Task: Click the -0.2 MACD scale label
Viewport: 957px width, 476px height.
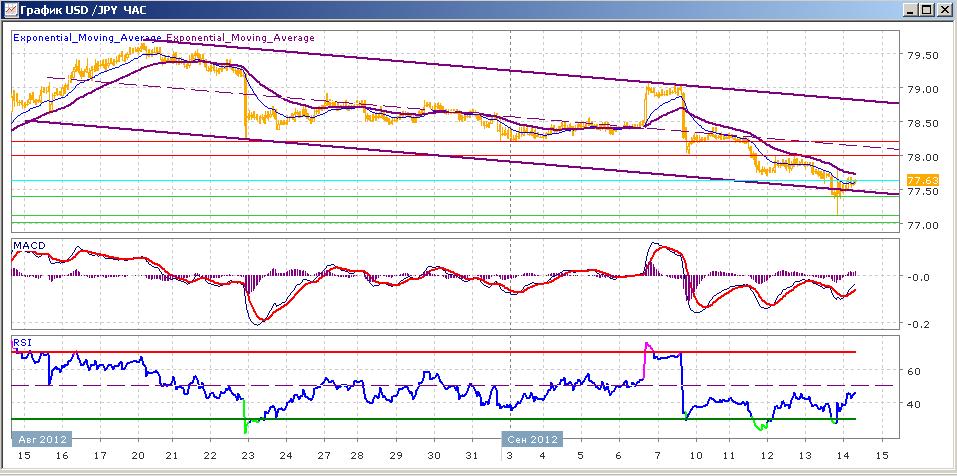Action: pos(916,324)
